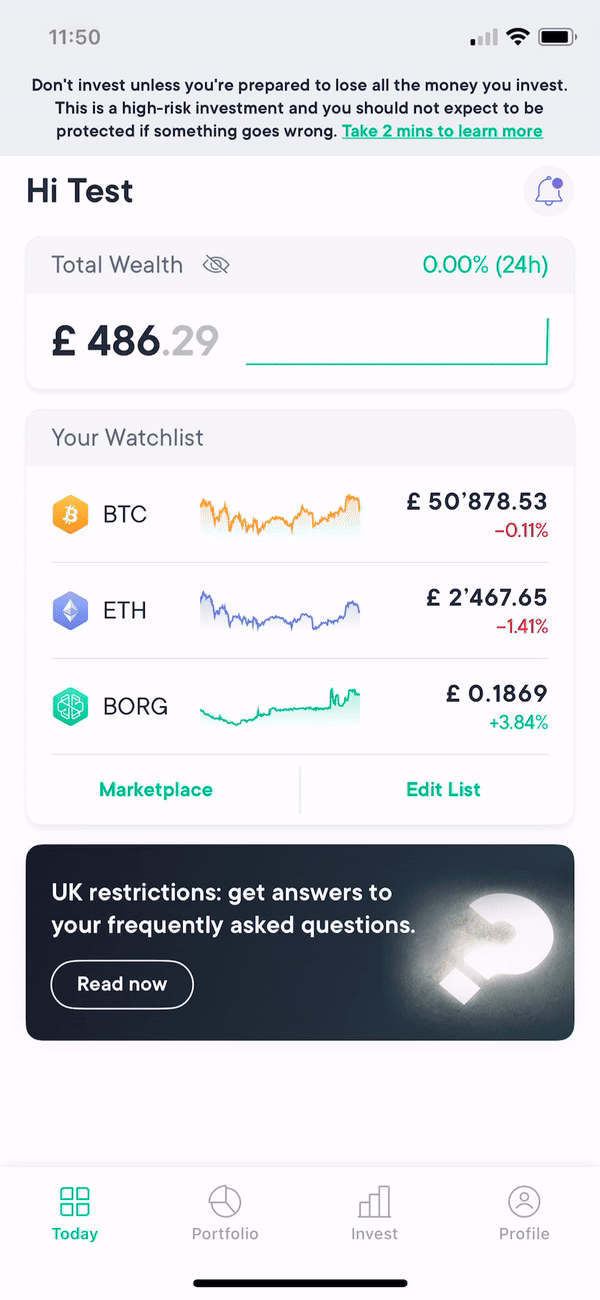
Task: Click the Read now button
Action: 122,984
